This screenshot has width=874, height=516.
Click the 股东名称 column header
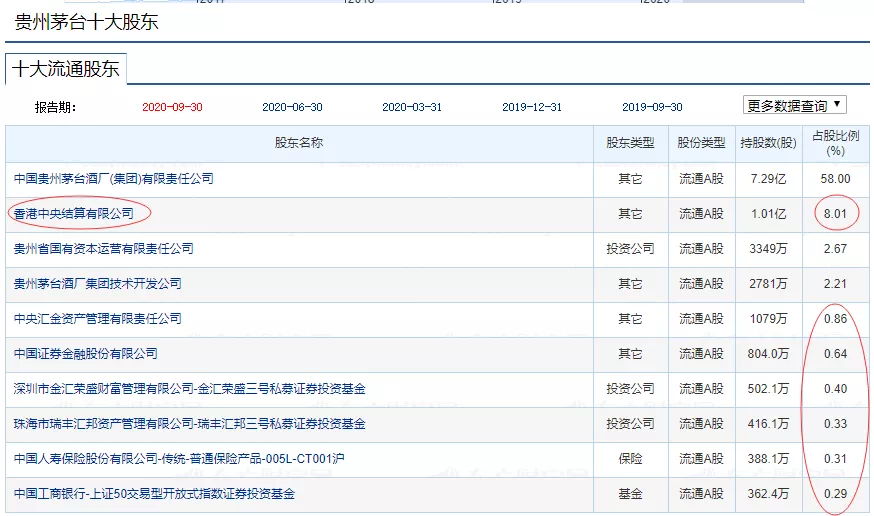point(299,143)
